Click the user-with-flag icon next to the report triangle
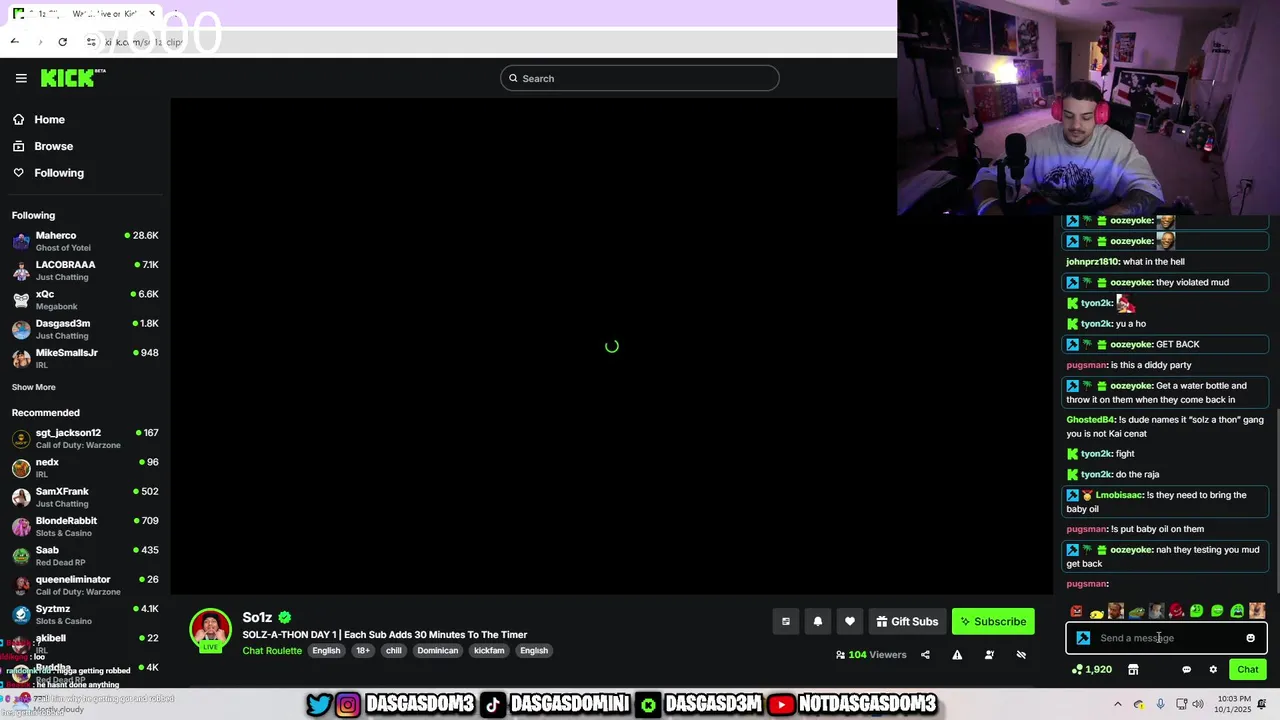1280x720 pixels. pos(989,655)
